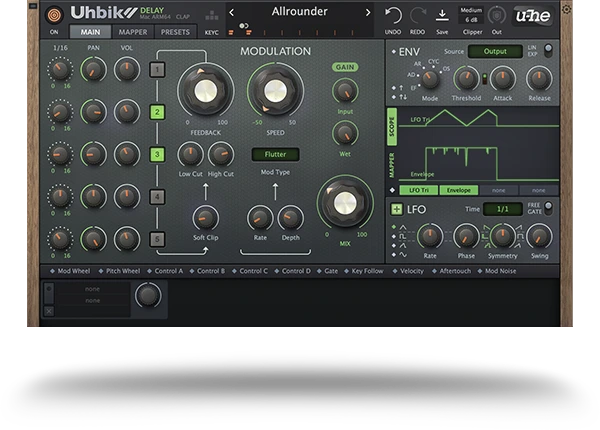Click the Undo arrow icon
Image resolution: width=600 pixels, height=430 pixels.
point(394,15)
